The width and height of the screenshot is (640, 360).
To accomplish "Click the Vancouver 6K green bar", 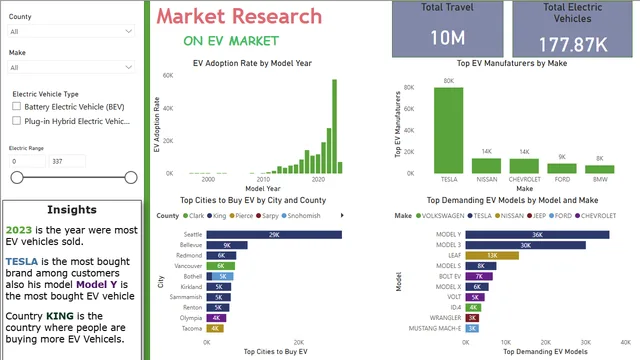I will coord(221,266).
